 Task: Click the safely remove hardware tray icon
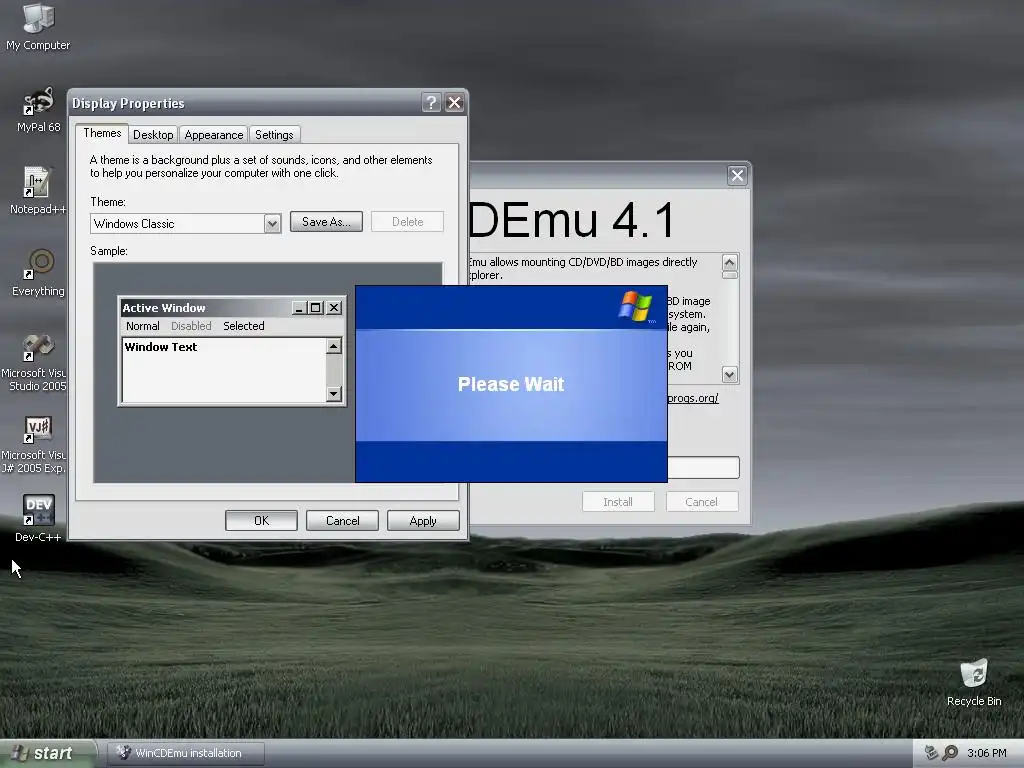[931, 753]
